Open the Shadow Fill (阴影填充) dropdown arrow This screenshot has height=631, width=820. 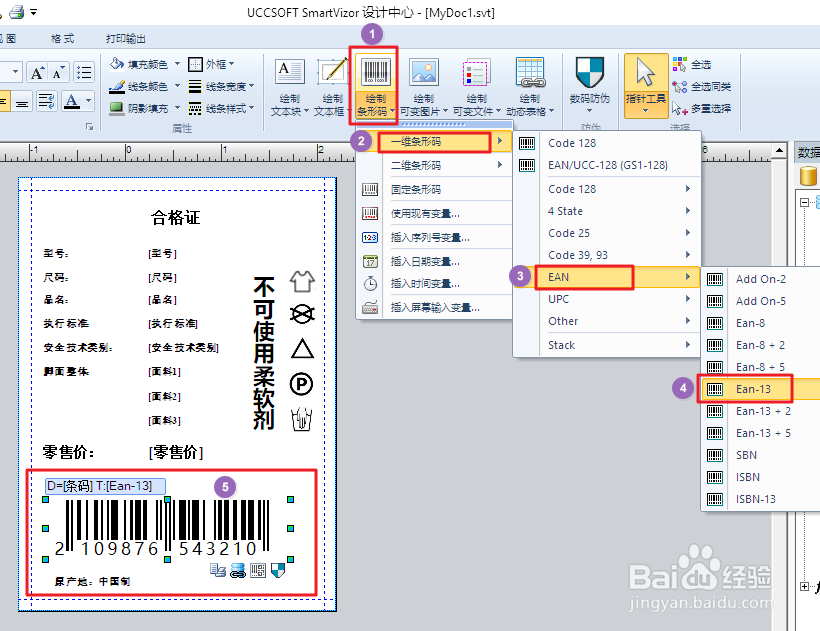[x=177, y=108]
